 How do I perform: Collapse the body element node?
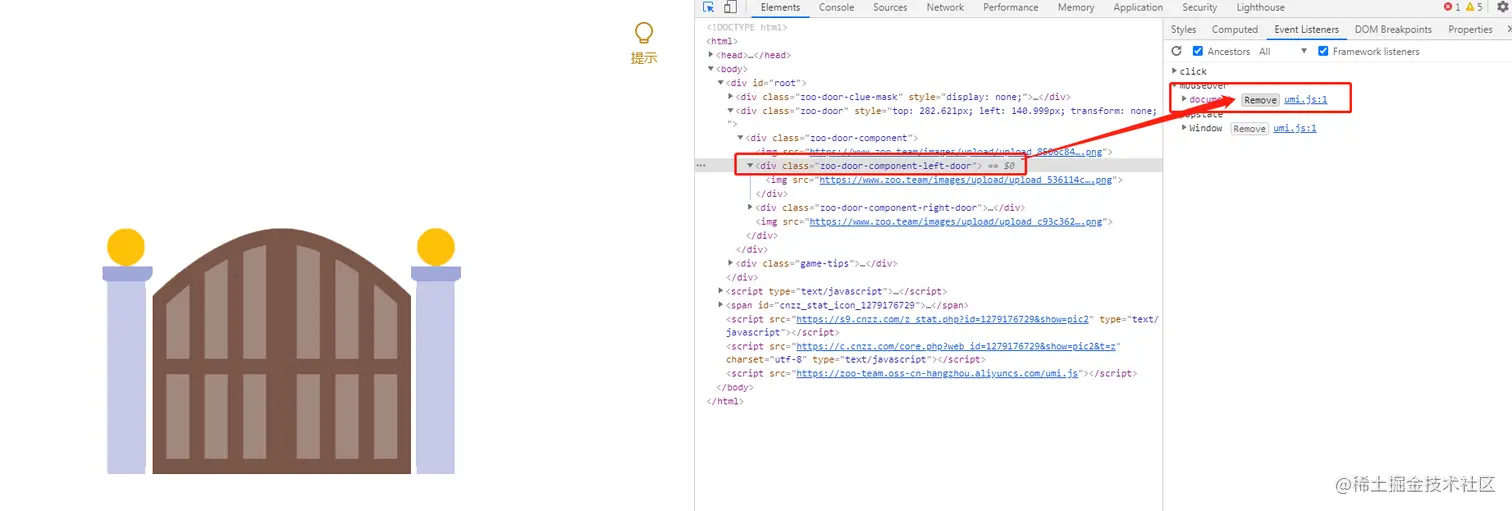click(x=711, y=69)
